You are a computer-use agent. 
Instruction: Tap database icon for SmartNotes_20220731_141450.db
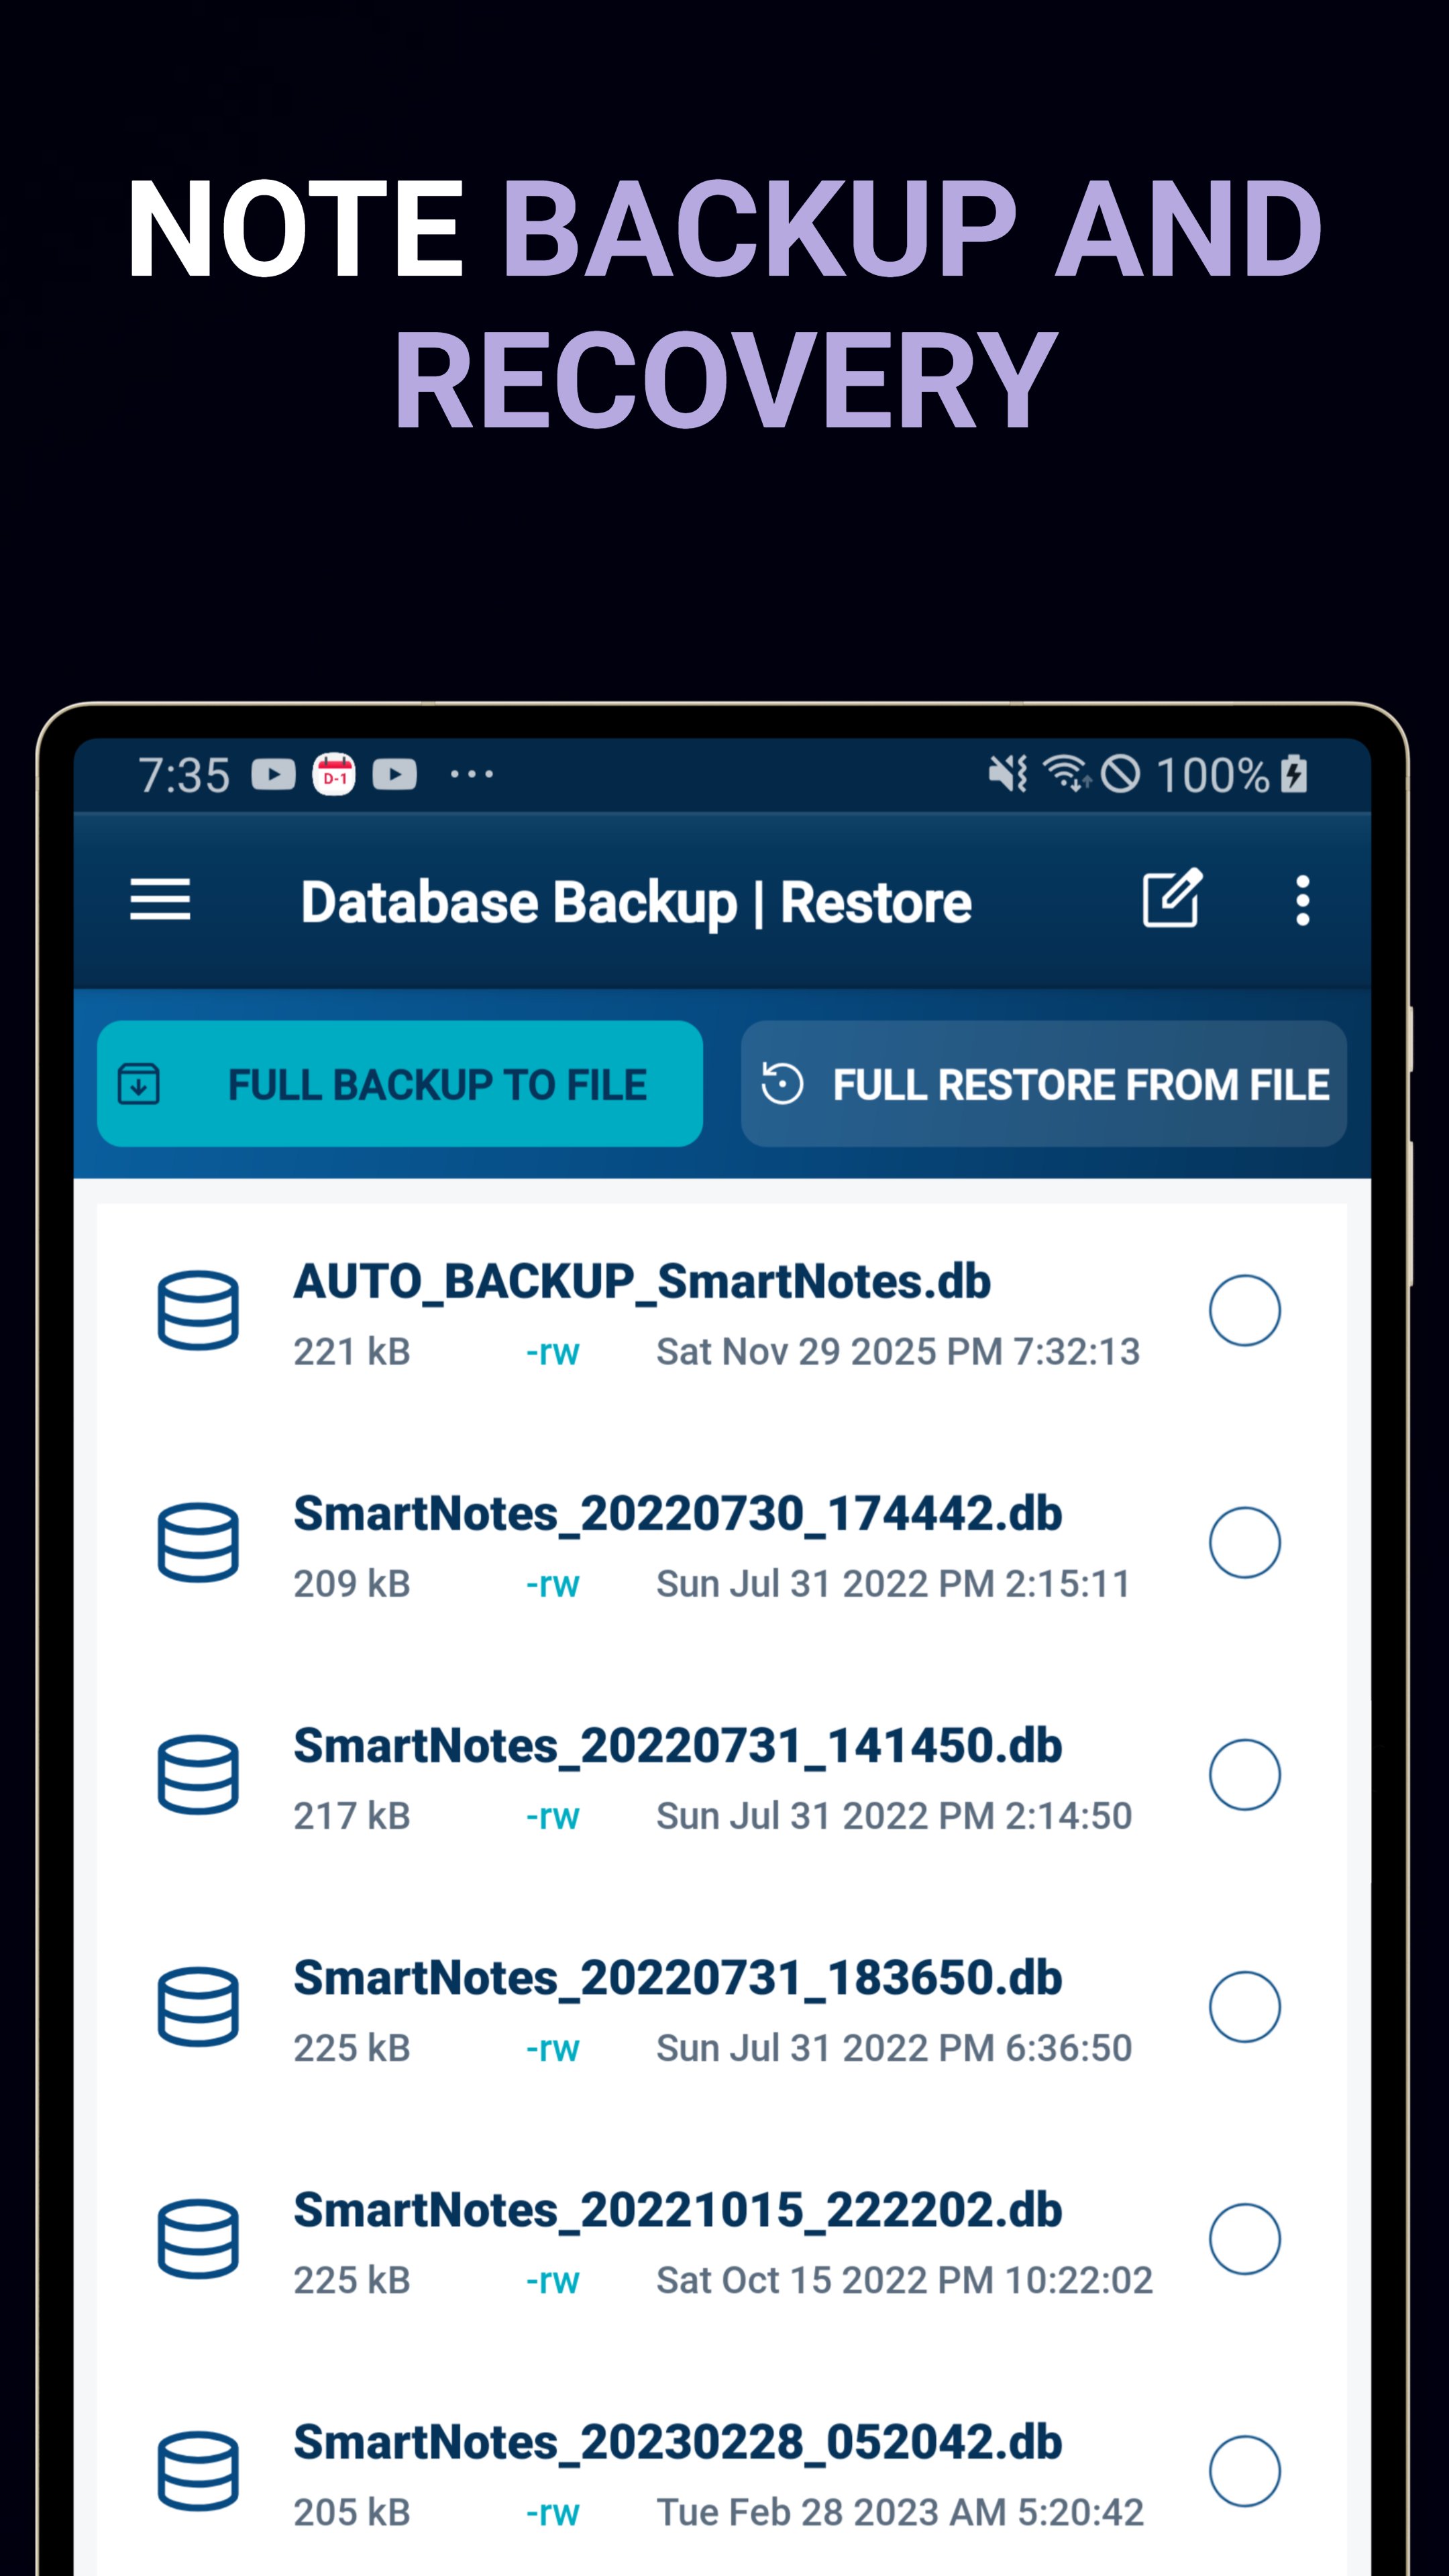coord(198,1774)
